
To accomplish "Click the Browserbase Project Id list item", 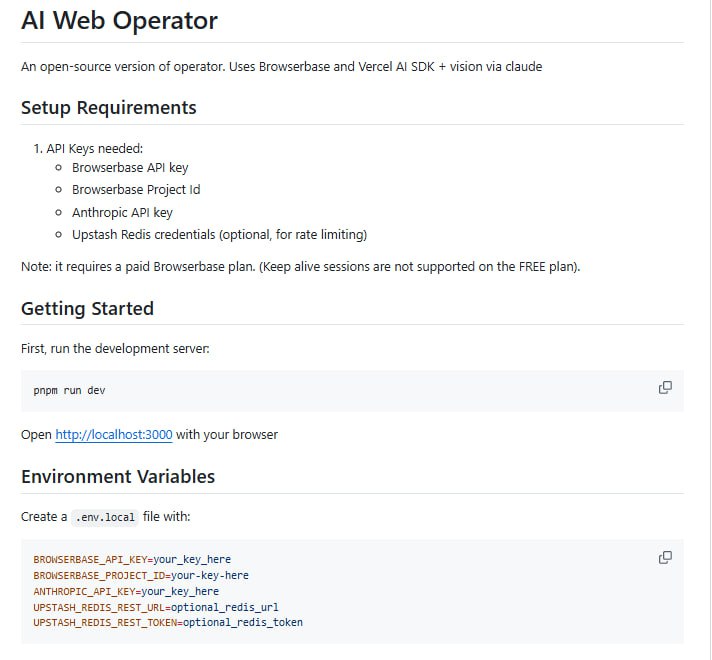I will (136, 190).
